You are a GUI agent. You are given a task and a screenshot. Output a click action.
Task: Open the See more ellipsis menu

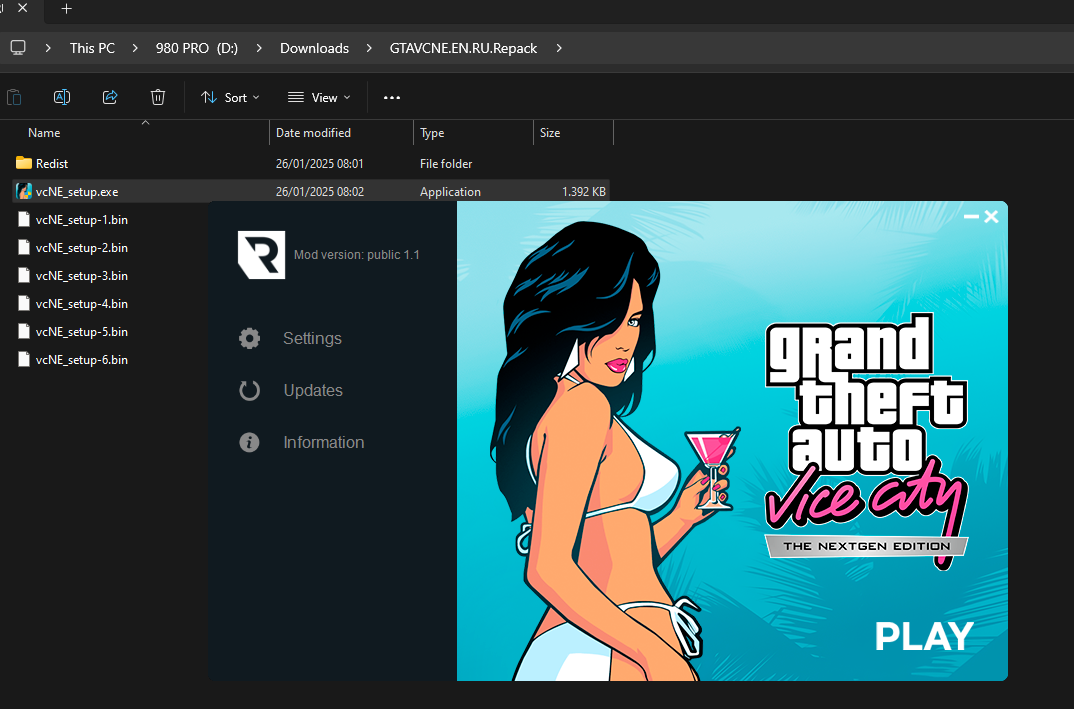pos(392,97)
